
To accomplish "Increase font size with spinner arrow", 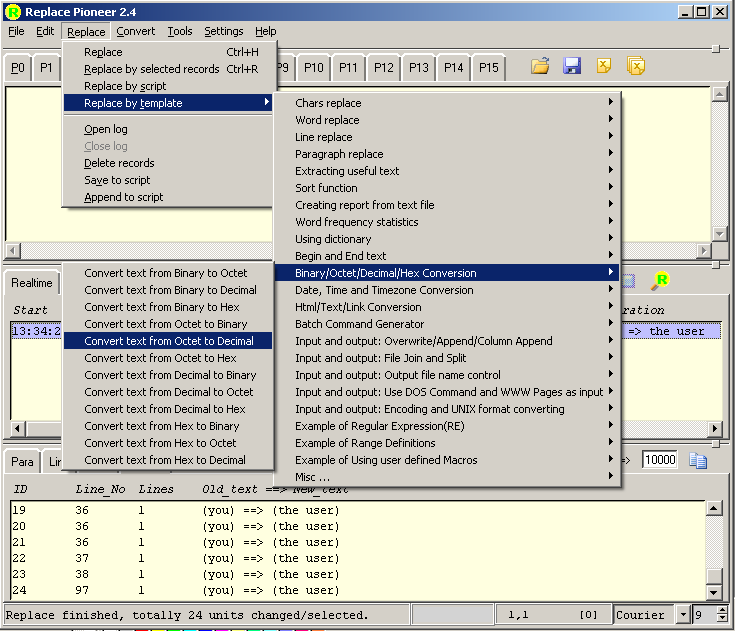I will (722, 611).
